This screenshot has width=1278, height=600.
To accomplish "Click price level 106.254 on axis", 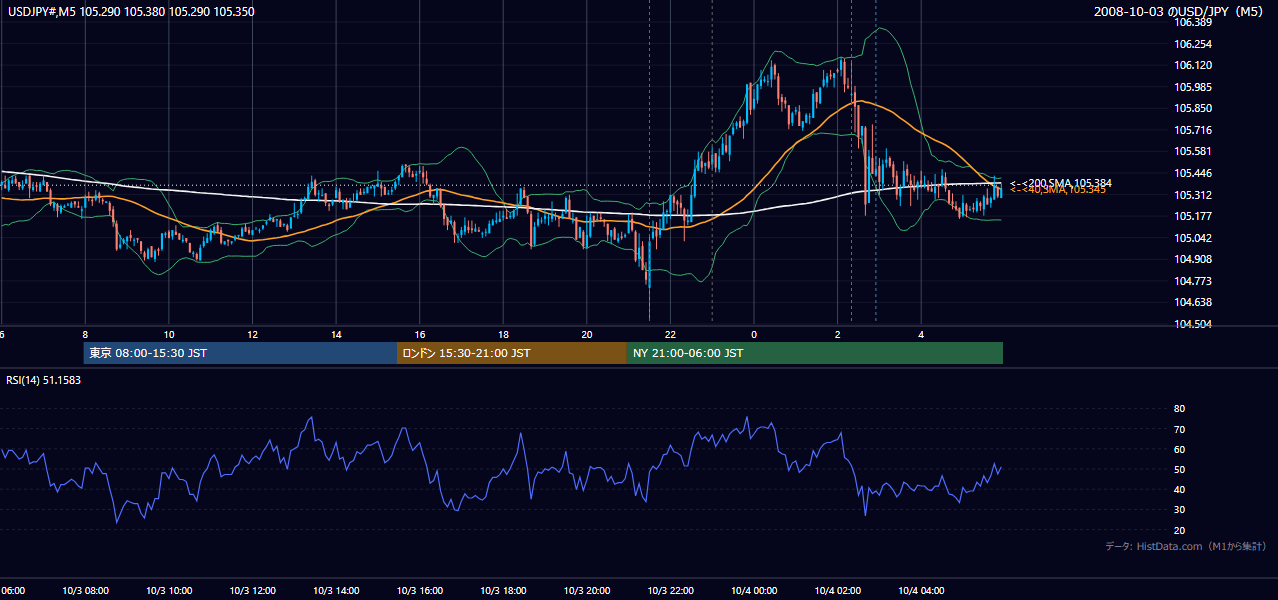I will pyautogui.click(x=1194, y=44).
